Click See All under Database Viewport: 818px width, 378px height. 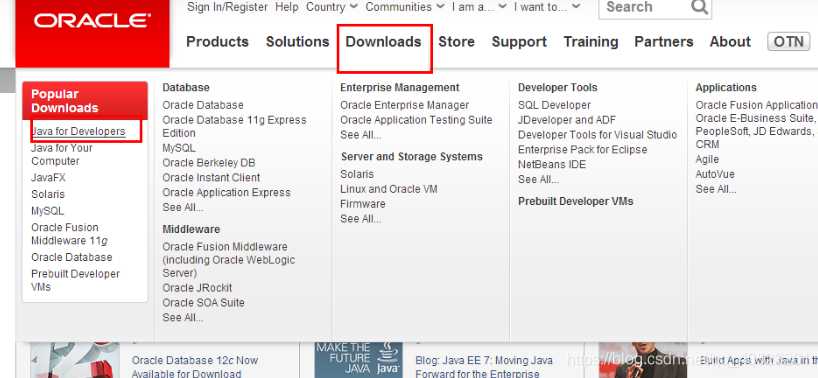183,208
